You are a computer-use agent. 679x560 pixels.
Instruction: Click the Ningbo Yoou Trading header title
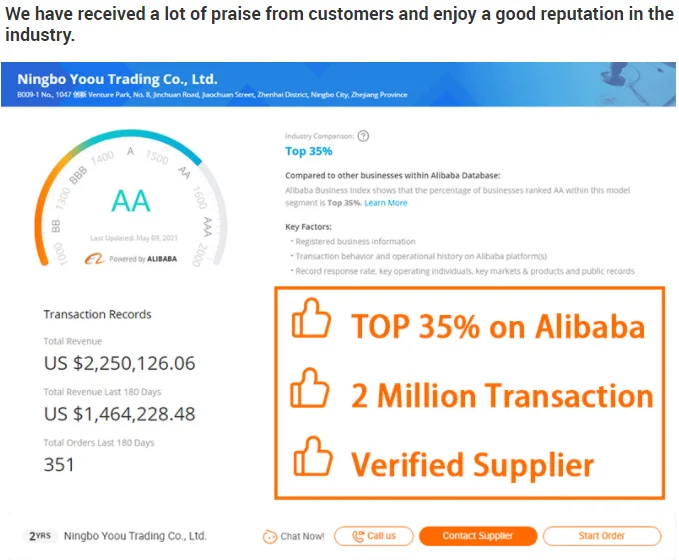coord(117,79)
